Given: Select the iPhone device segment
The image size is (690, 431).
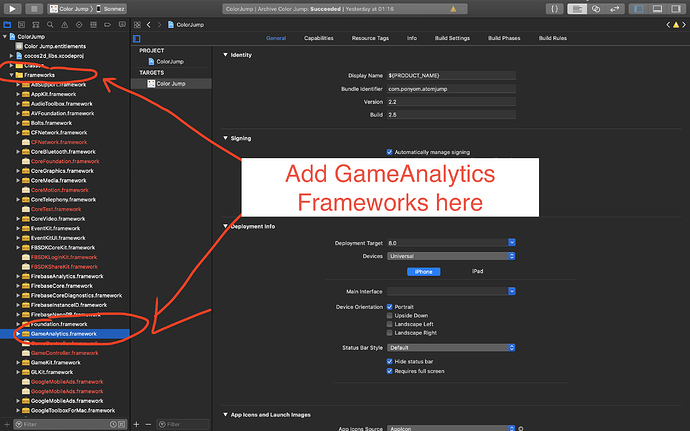Looking at the screenshot, I should point(423,272).
